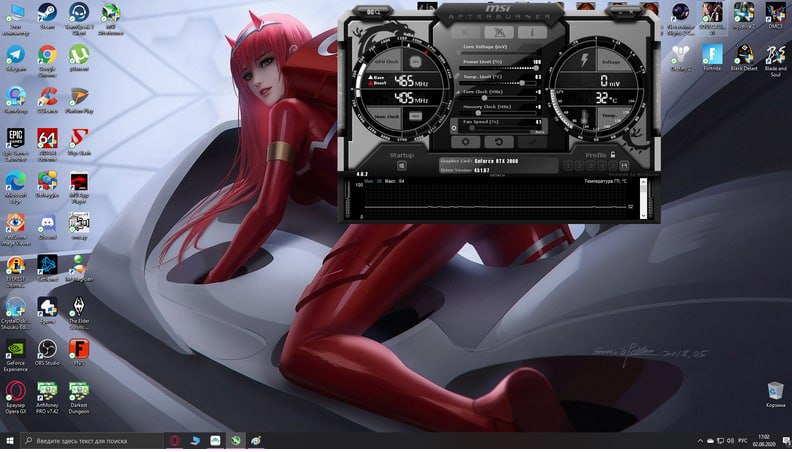Open The Elder Scrolls Skyrim shortcut
Viewport: 792px width, 452px height.
(x=79, y=314)
